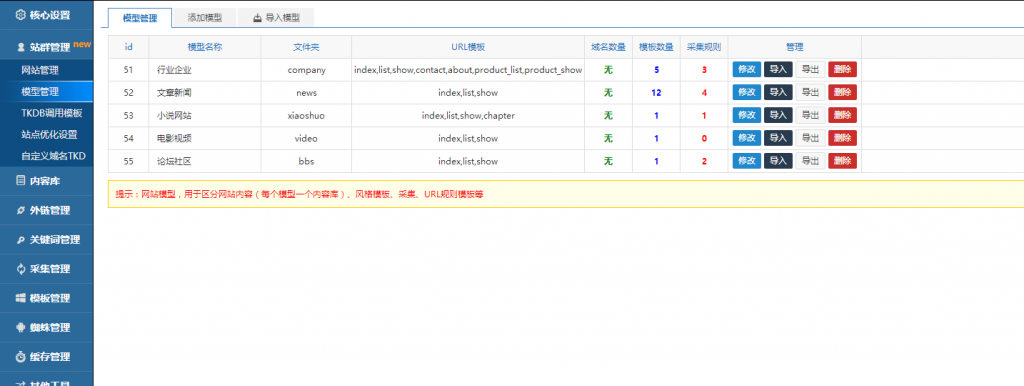Click the 站群管理 user icon
The image size is (1024, 386).
[x=21, y=48]
